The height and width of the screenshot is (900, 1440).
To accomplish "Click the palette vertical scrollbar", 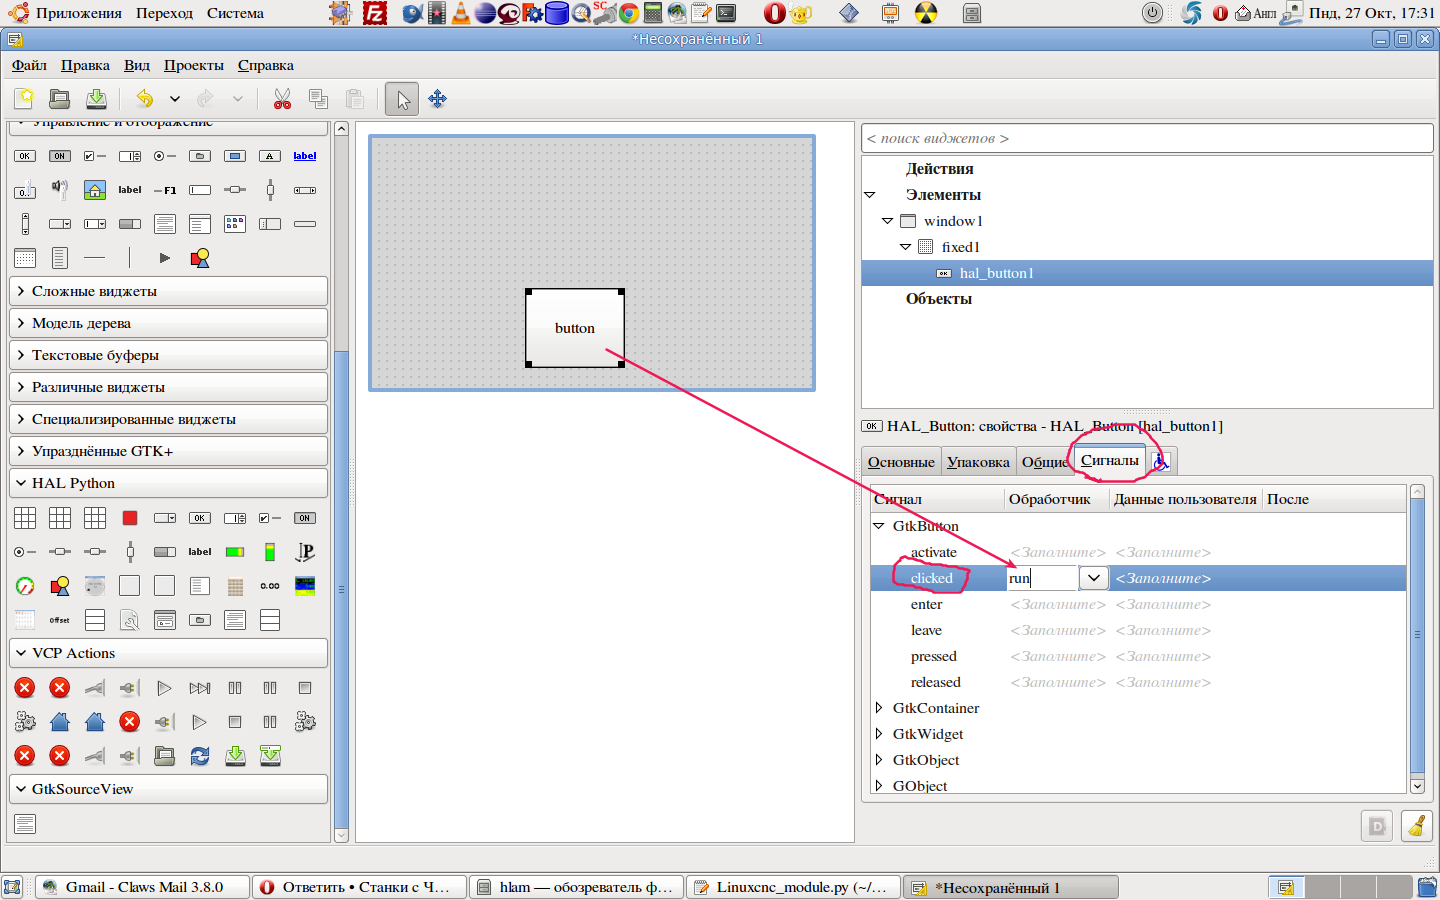I will 341,589.
